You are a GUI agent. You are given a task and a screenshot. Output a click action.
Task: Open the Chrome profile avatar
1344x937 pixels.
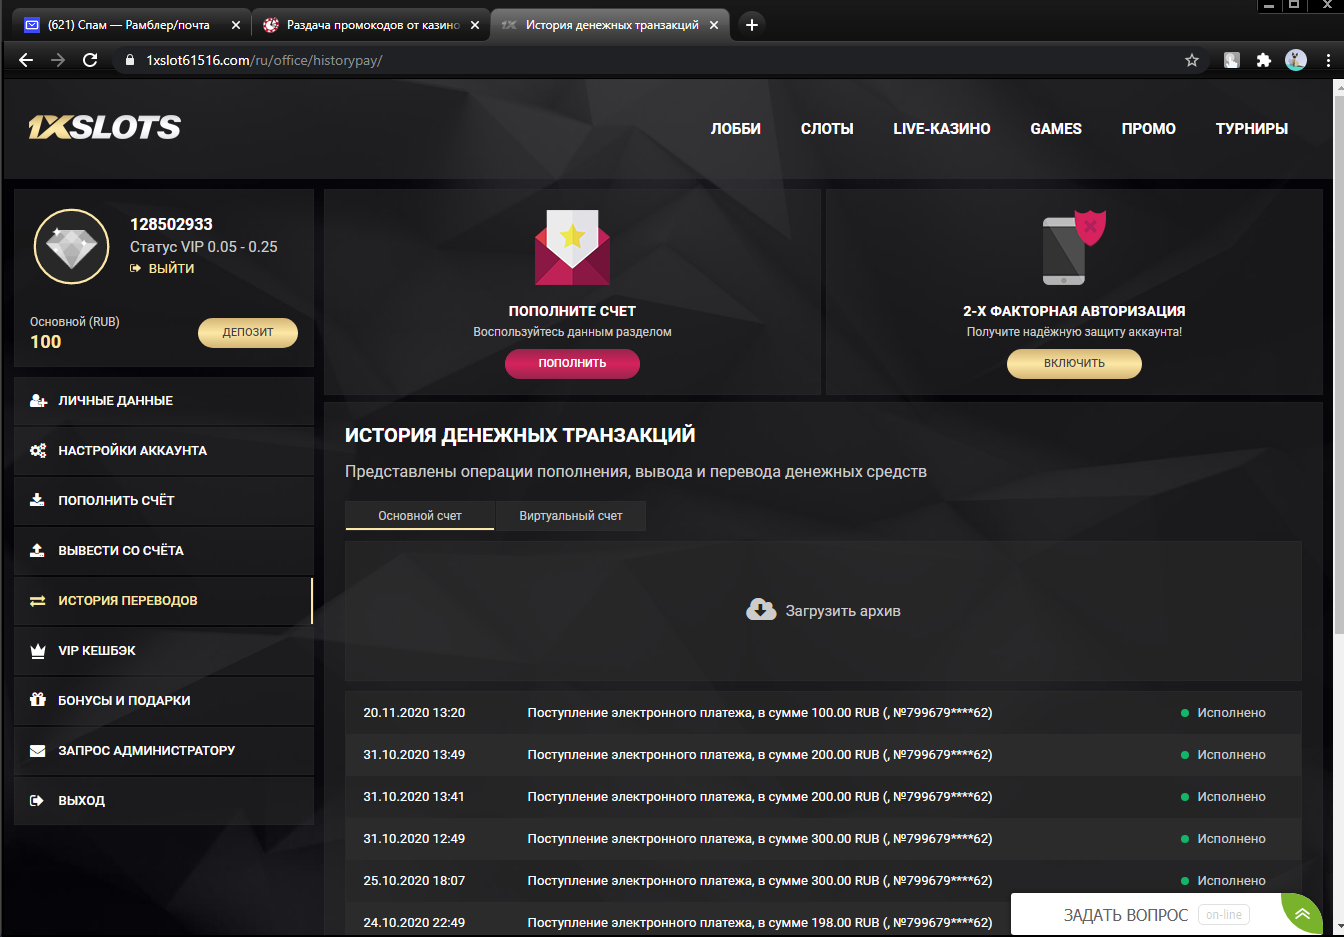[x=1296, y=60]
